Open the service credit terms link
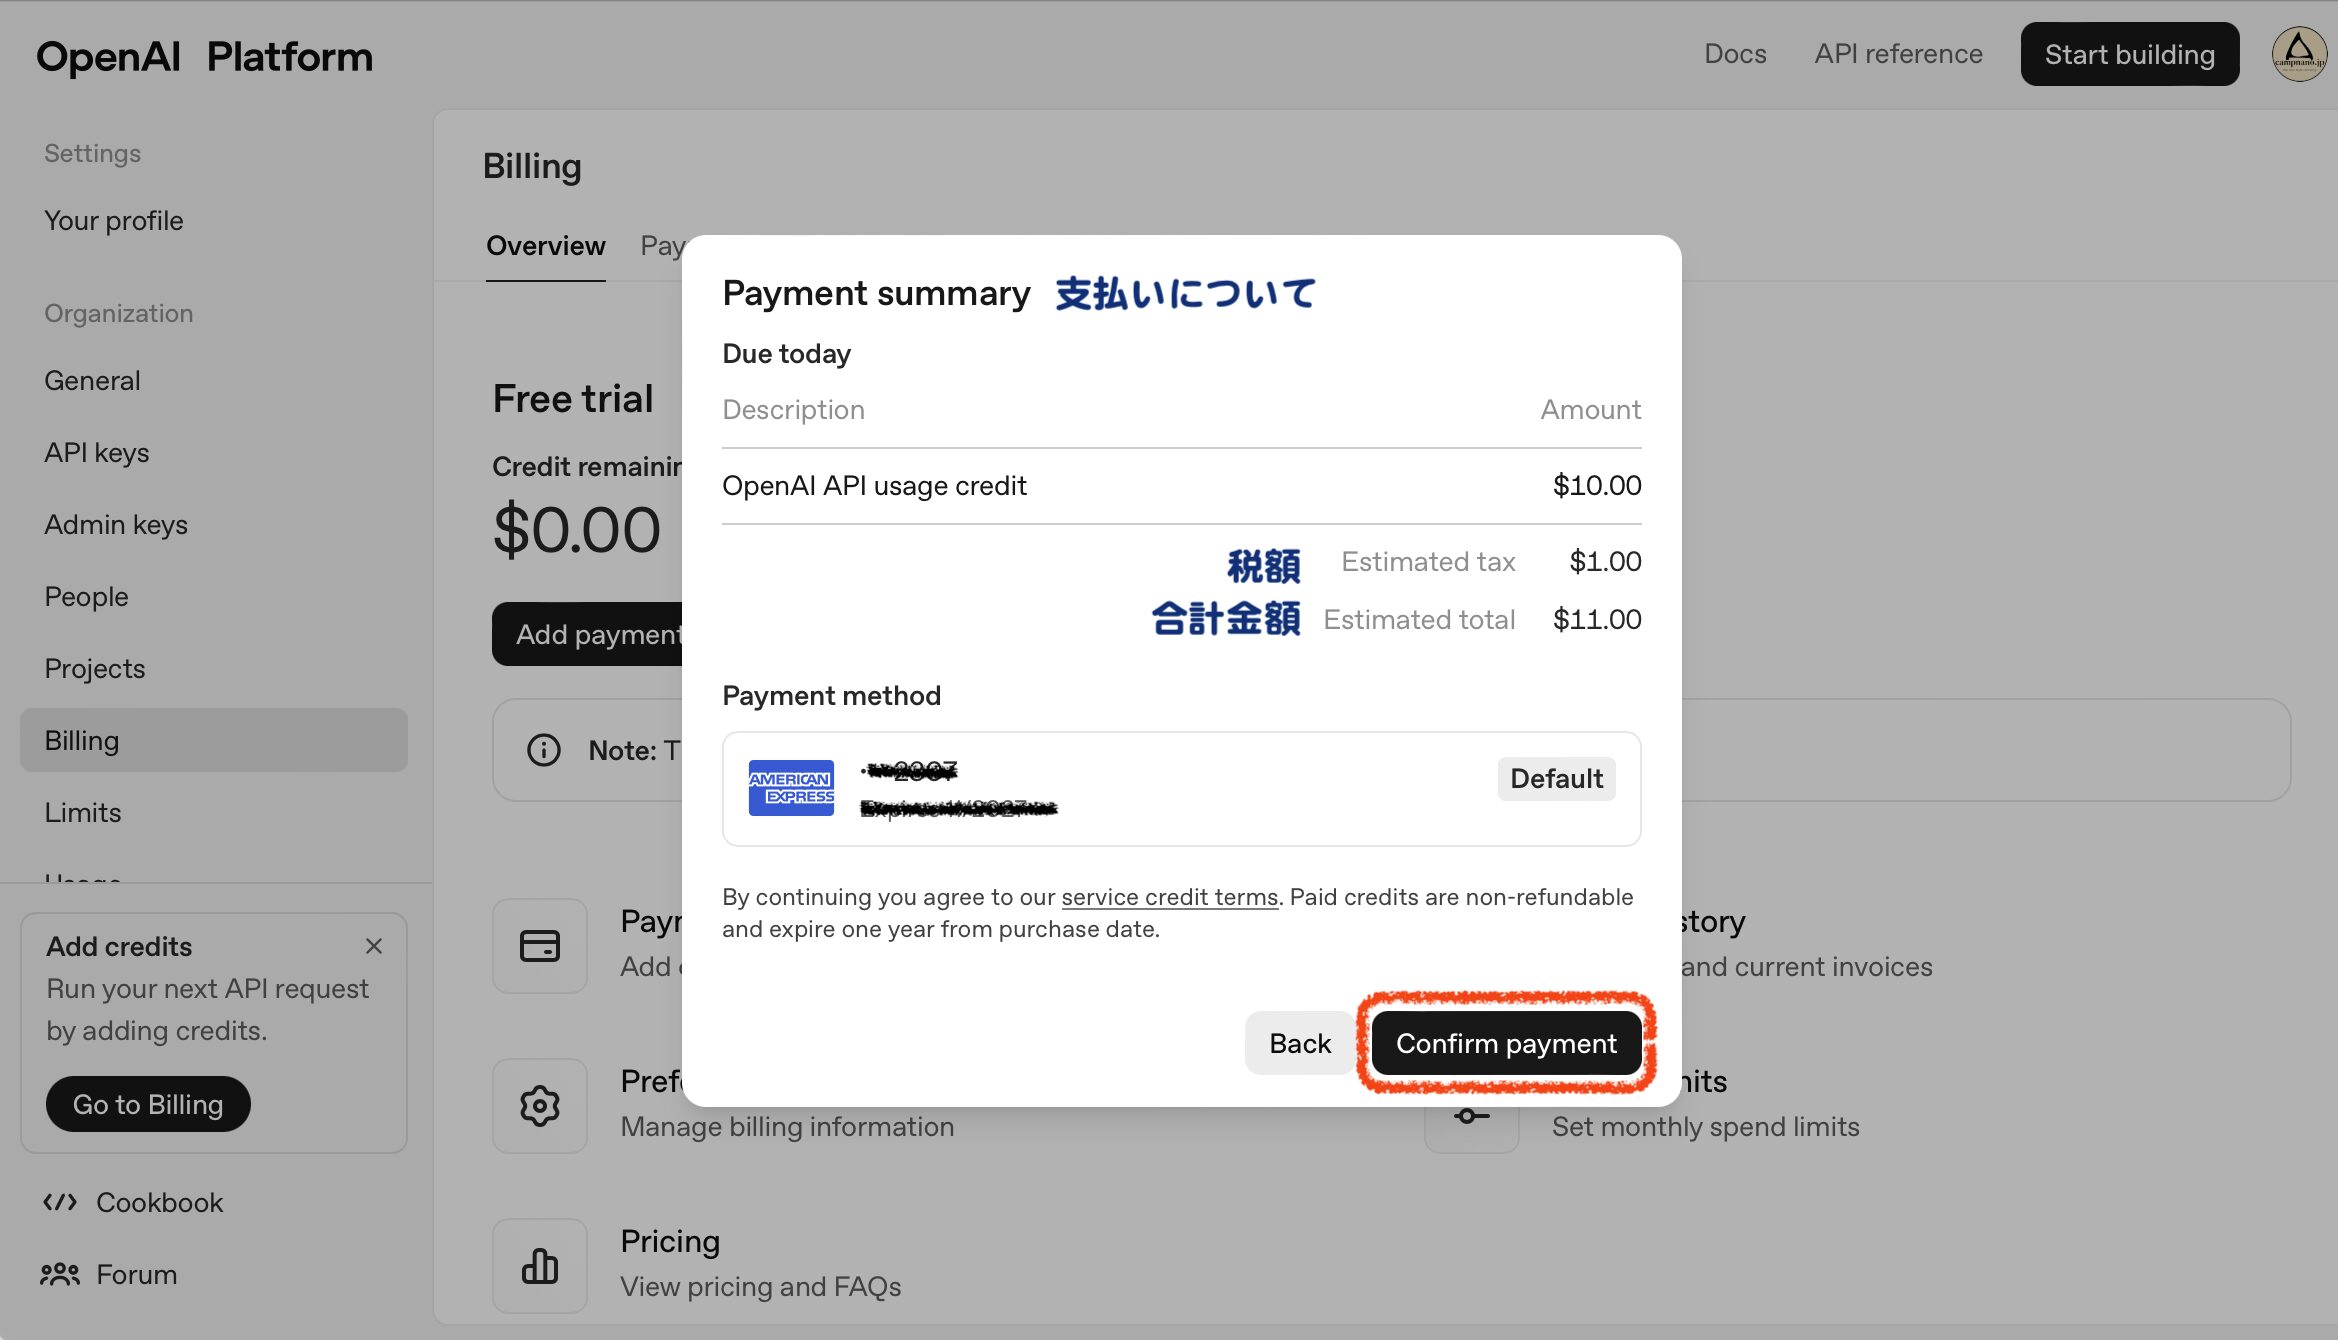The image size is (2338, 1340). pos(1169,897)
